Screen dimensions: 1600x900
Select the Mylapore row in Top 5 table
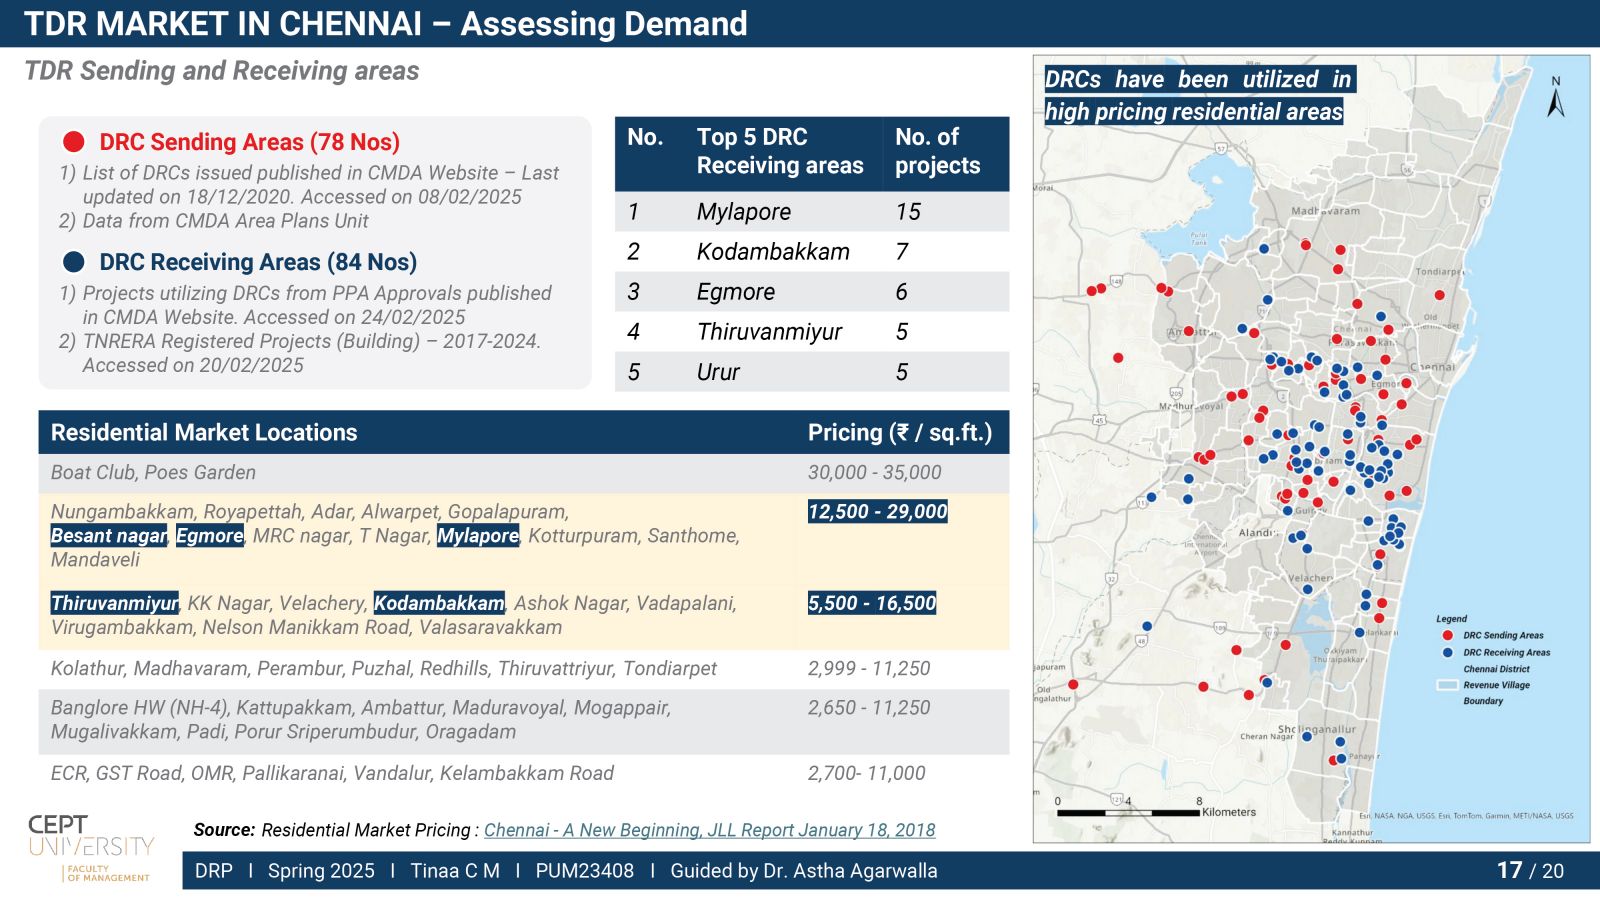click(811, 212)
